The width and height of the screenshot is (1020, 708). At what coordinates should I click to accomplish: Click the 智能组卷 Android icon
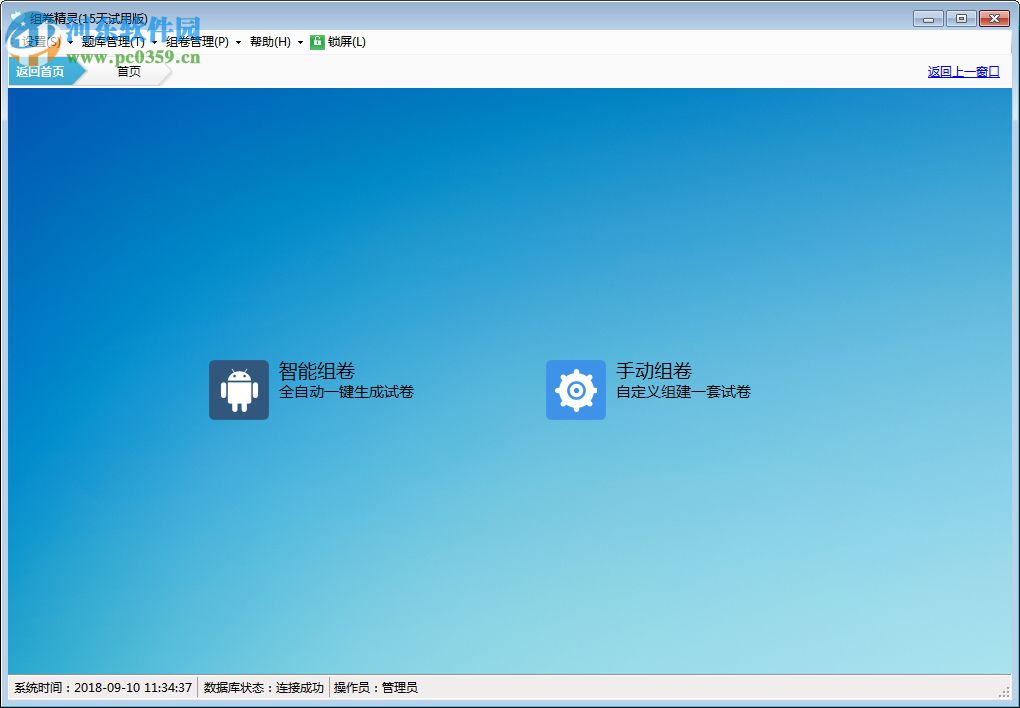coord(239,389)
